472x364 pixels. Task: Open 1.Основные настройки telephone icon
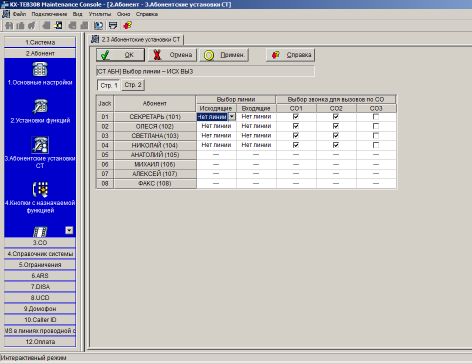pyautogui.click(x=40, y=69)
